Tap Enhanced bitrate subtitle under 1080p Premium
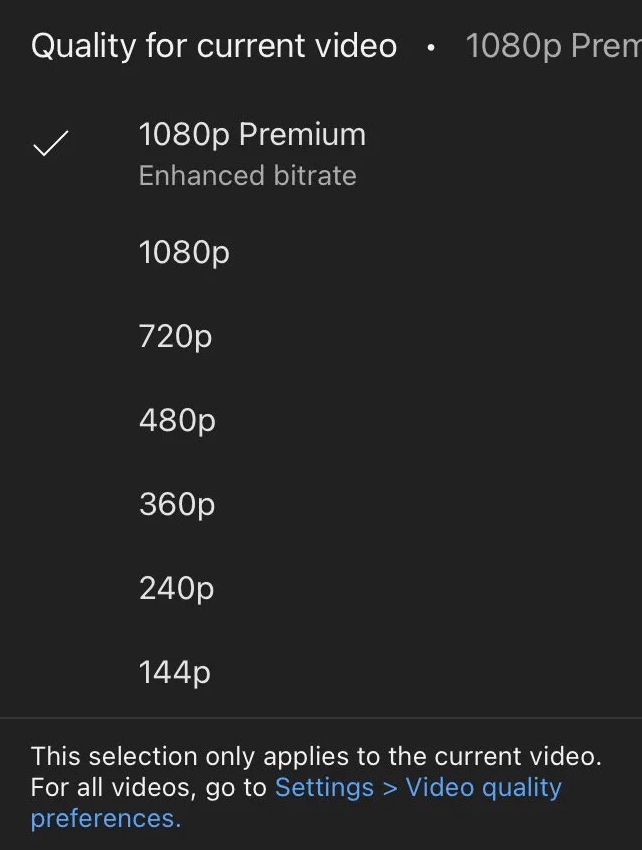The width and height of the screenshot is (642, 850). 247,175
